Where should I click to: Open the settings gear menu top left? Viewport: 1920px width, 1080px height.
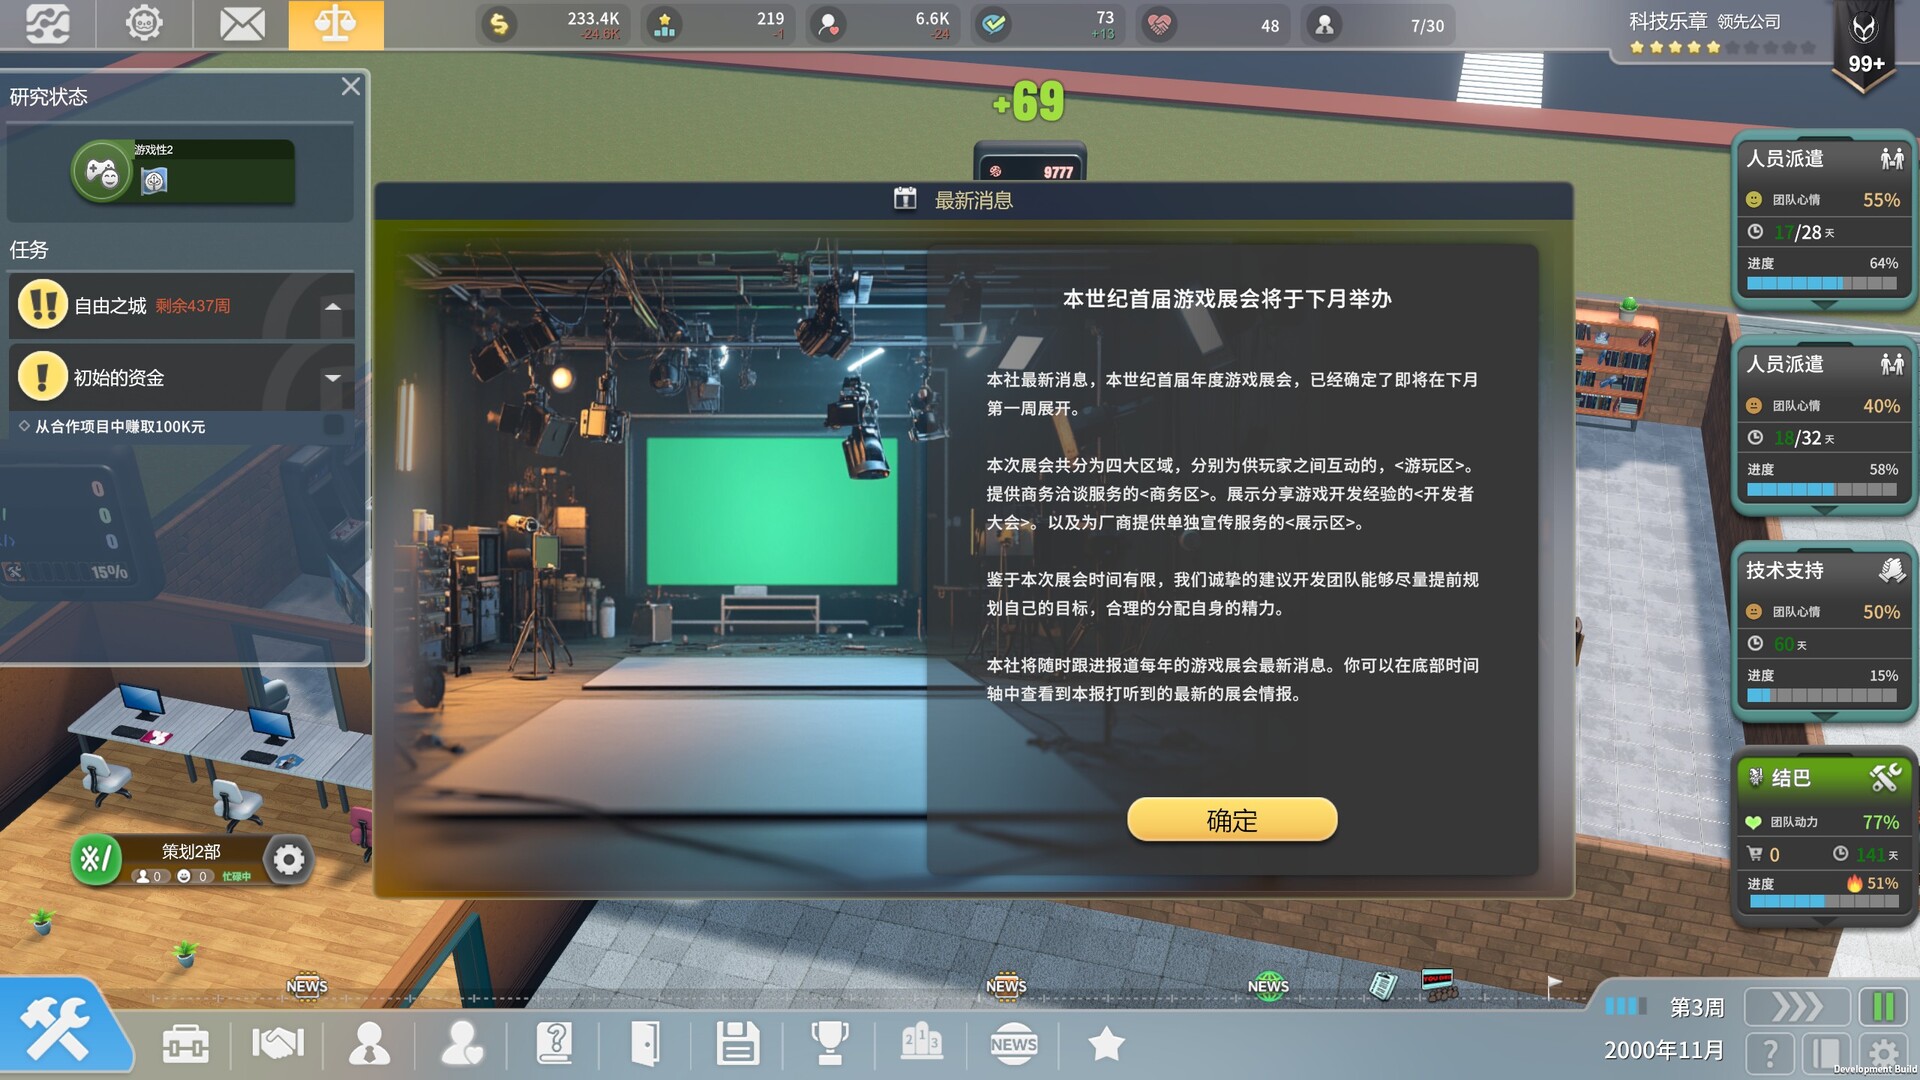click(142, 24)
